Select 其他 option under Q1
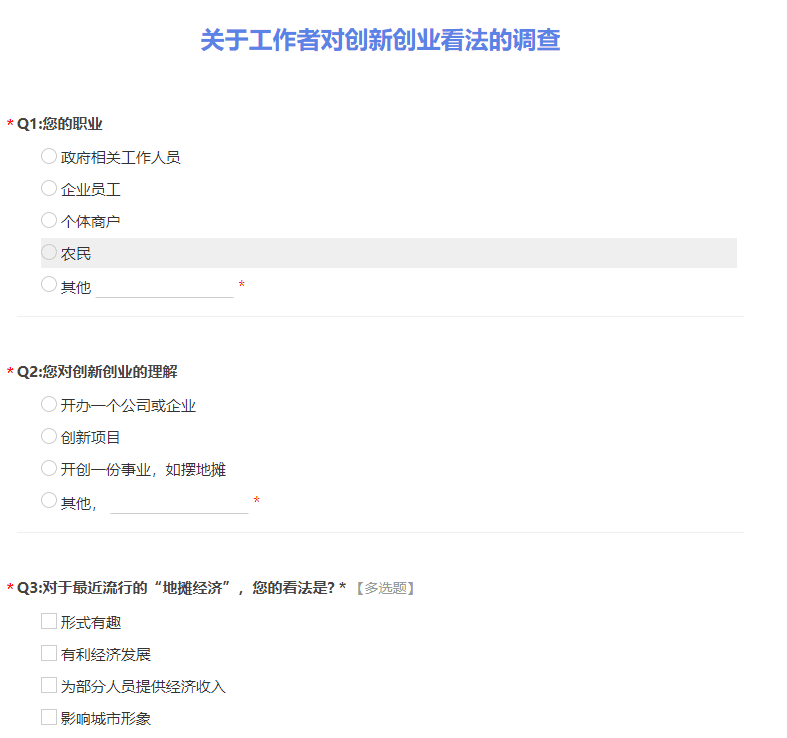 tap(49, 285)
